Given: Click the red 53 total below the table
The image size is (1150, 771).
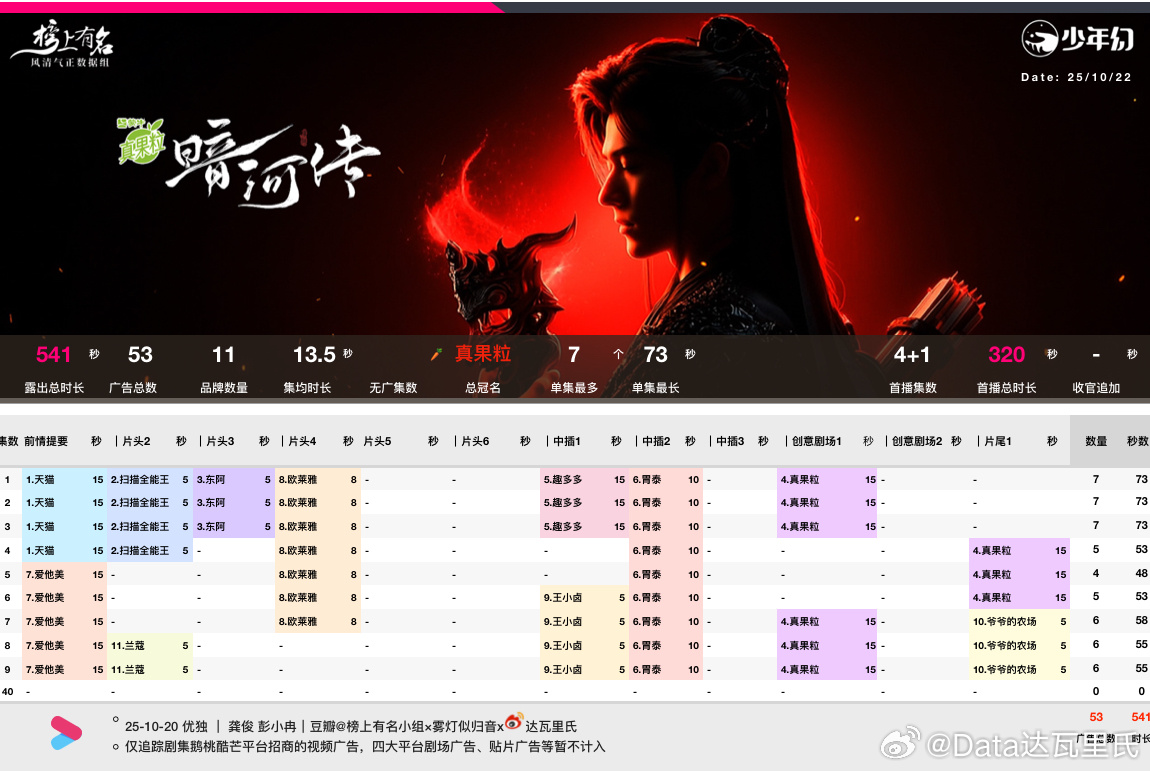Looking at the screenshot, I should point(1096,717).
